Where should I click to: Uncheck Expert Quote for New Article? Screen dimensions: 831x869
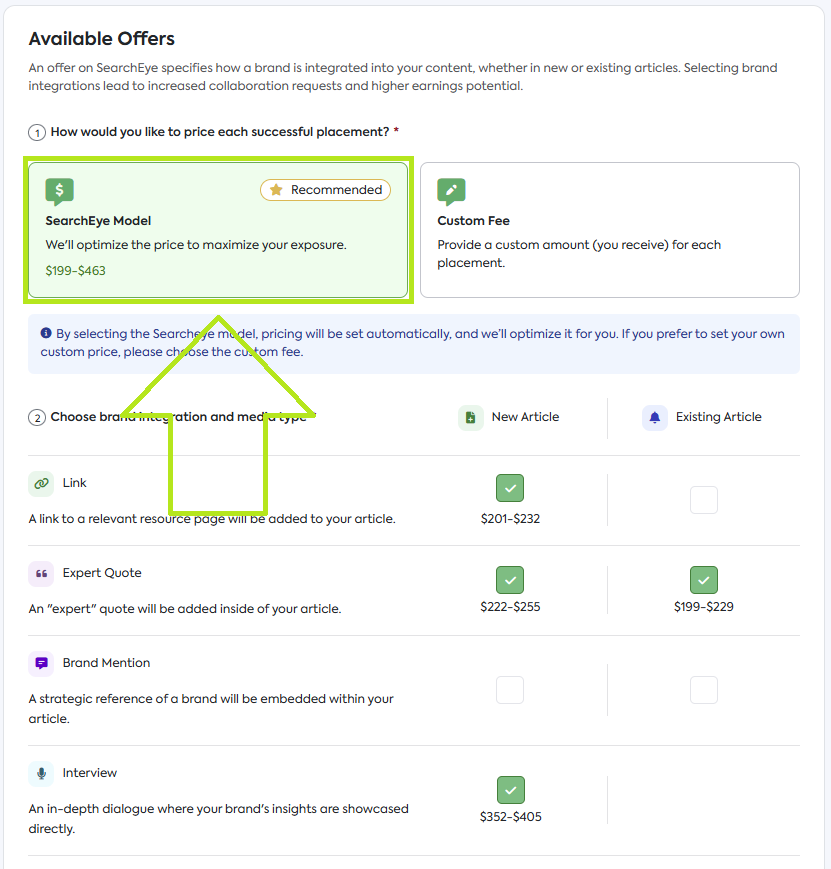pos(510,579)
